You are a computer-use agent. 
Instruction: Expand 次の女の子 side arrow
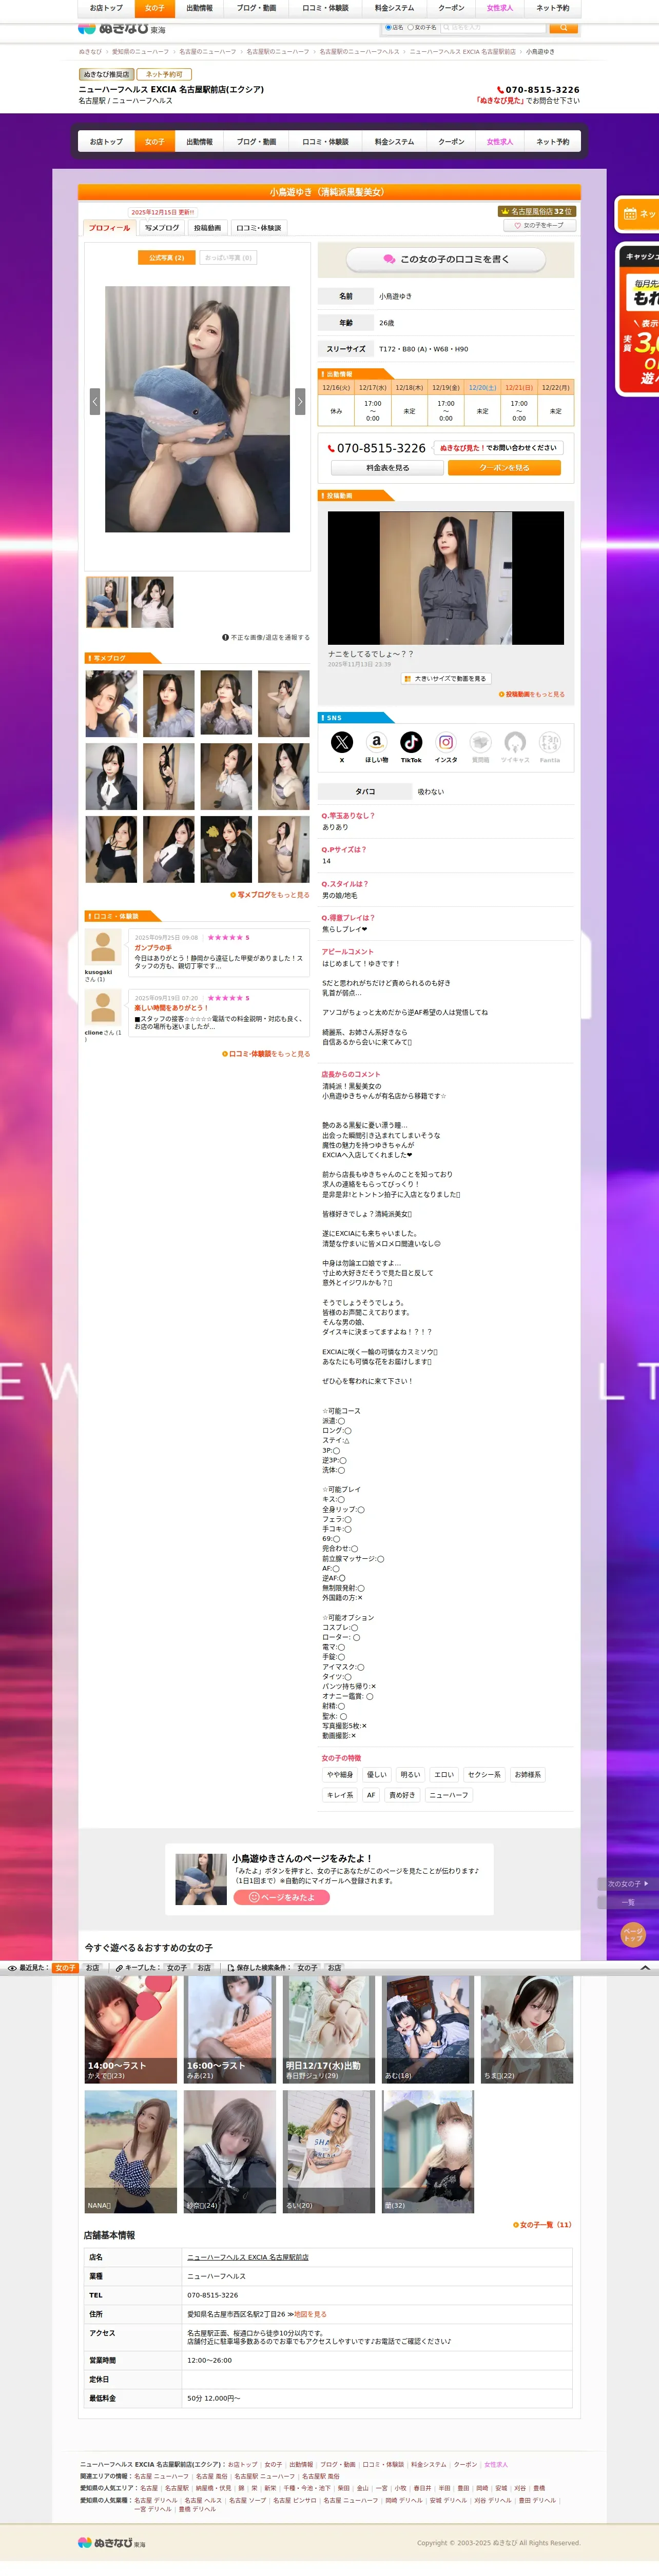[x=628, y=1884]
